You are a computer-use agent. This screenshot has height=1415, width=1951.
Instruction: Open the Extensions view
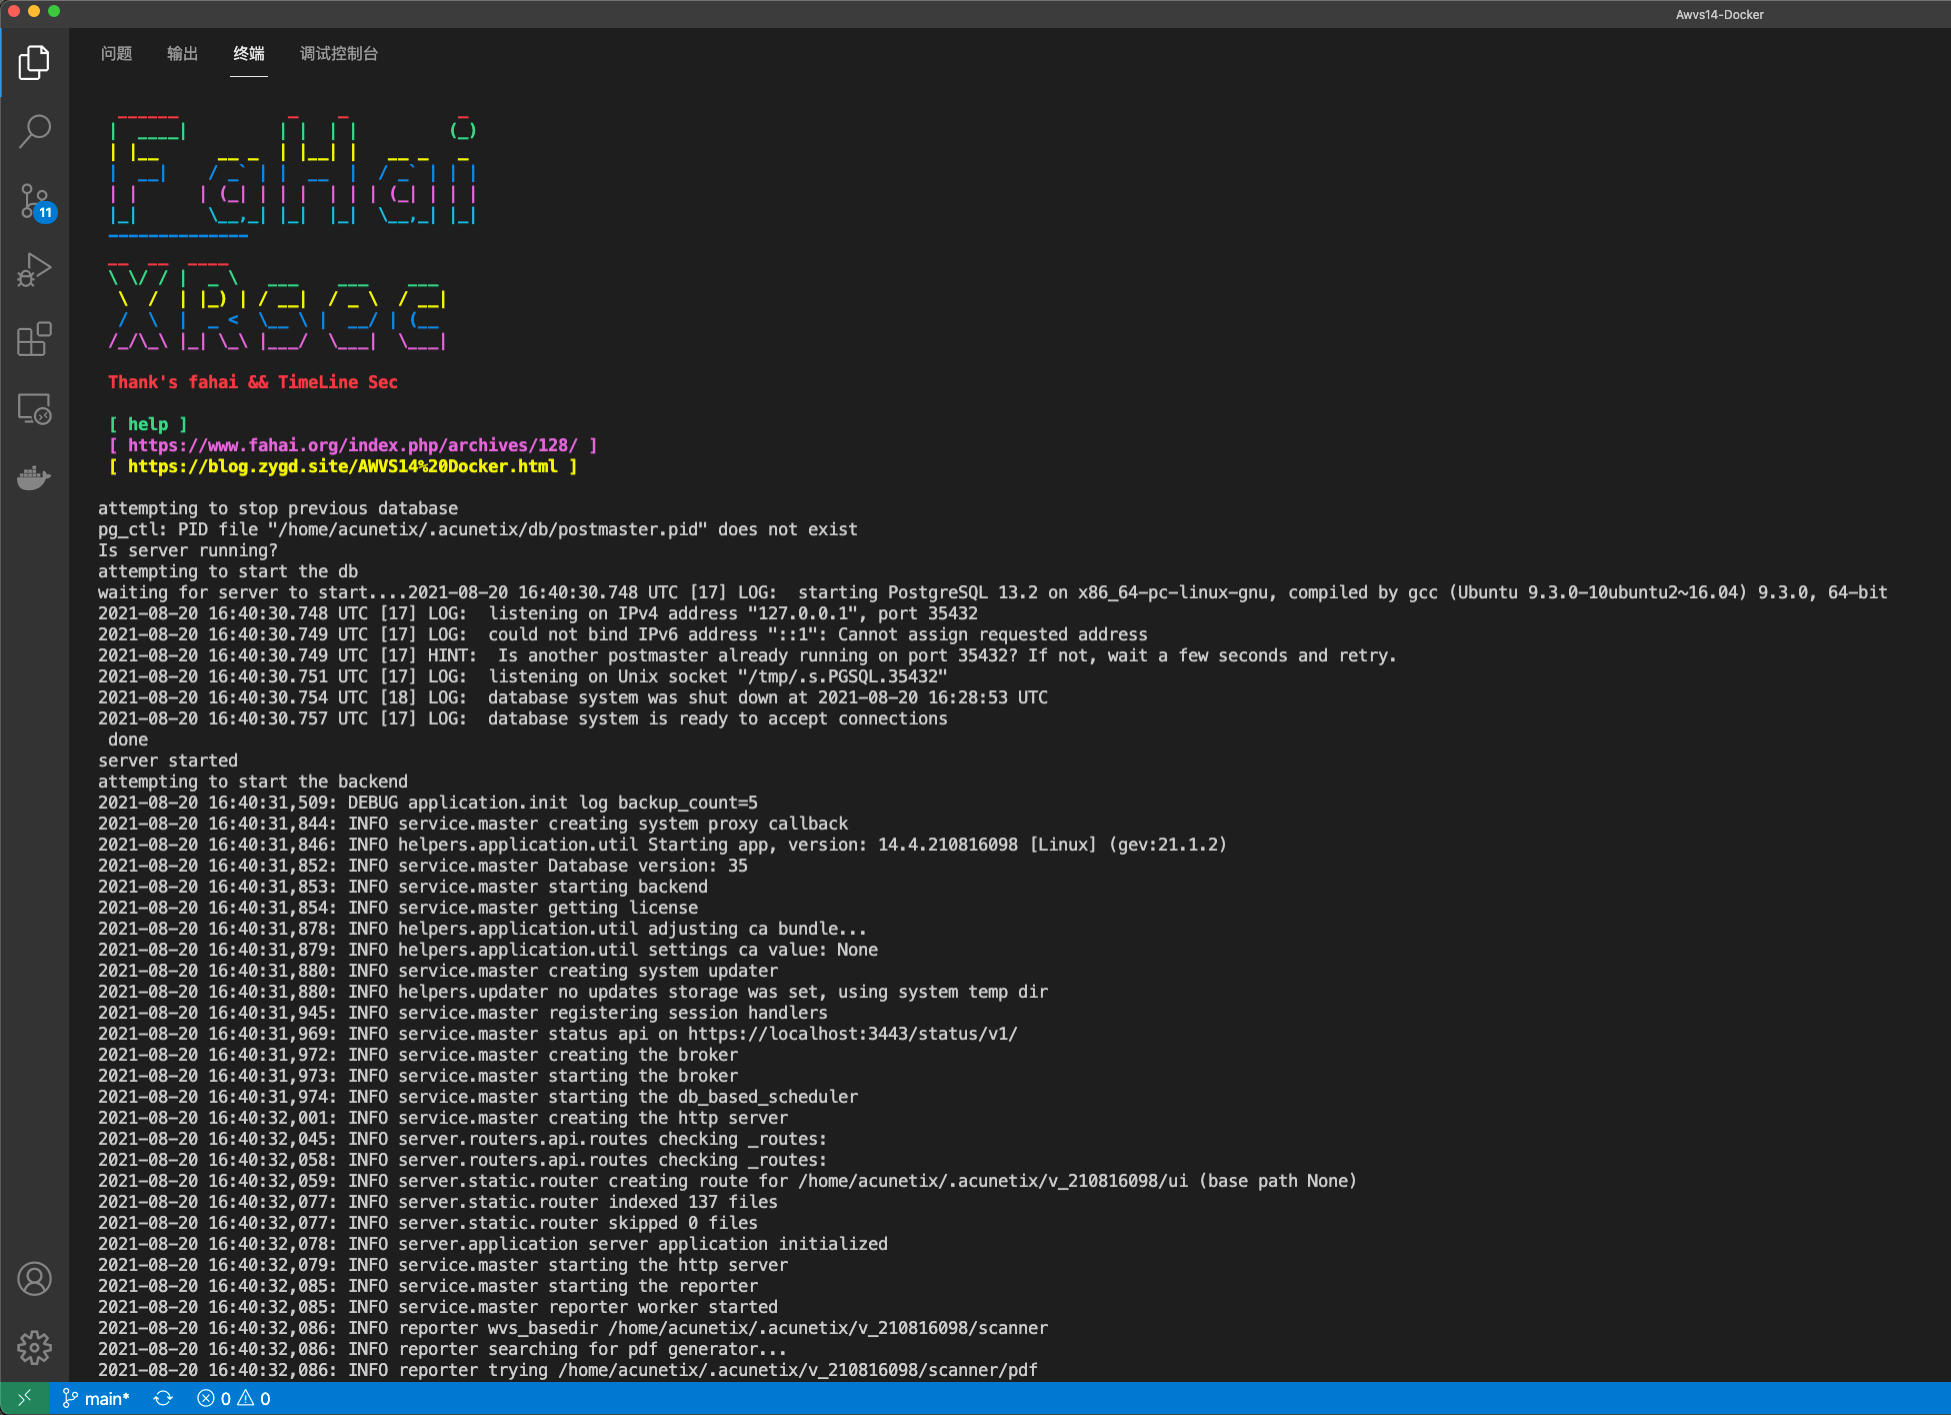tap(34, 339)
